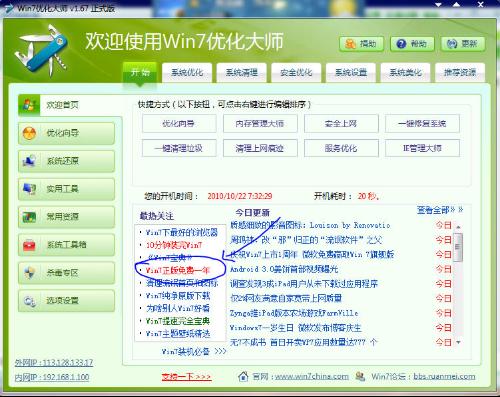Screen dimensions: 500x397
Task: Switch to the 推荐资源 tab
Action: 460,72
